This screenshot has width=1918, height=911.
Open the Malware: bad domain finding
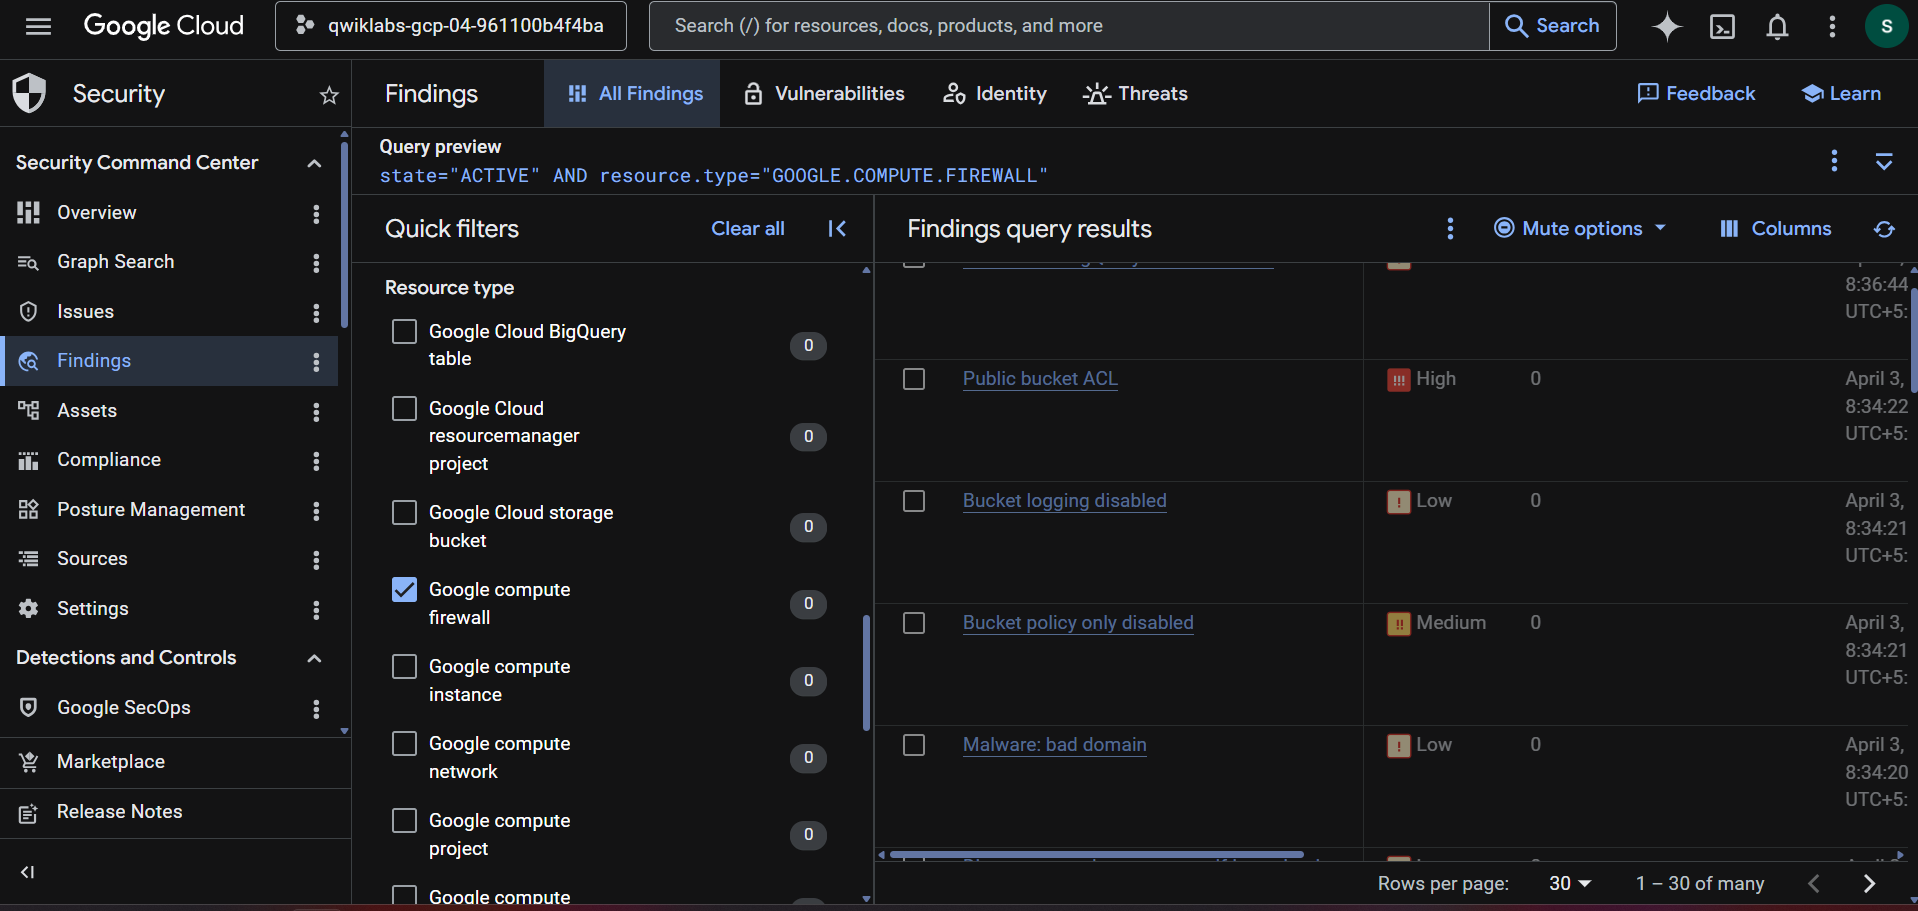pyautogui.click(x=1055, y=745)
